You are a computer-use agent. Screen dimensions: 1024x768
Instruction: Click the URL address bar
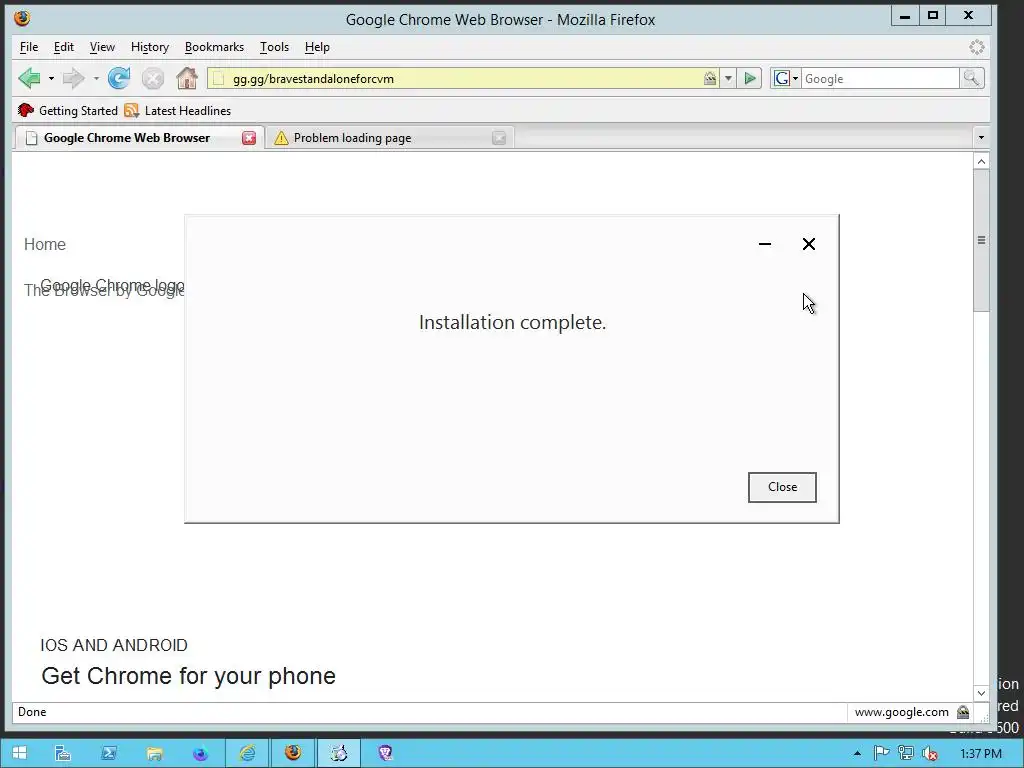[464, 78]
